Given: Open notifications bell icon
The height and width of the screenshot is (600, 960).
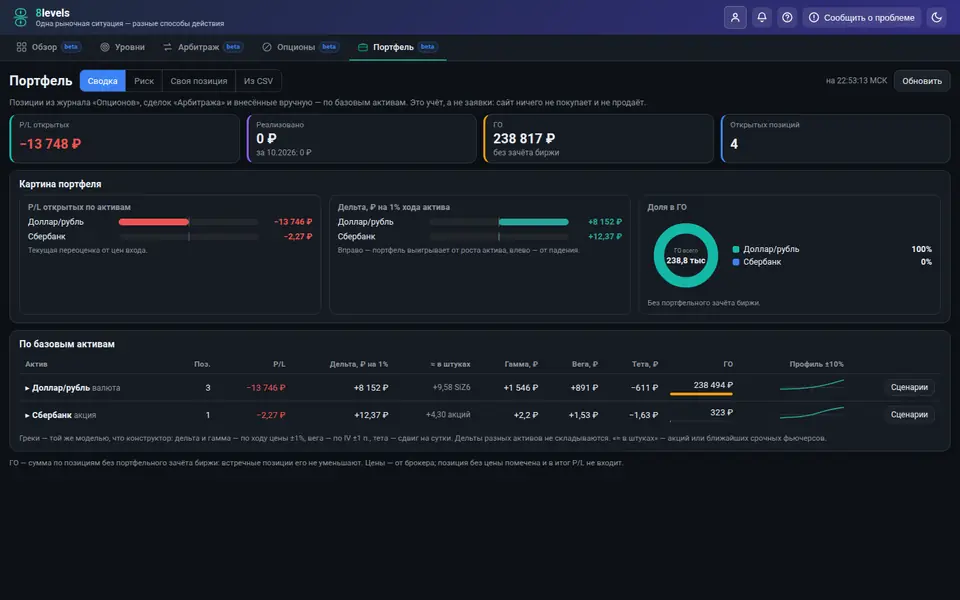Looking at the screenshot, I should coord(762,17).
